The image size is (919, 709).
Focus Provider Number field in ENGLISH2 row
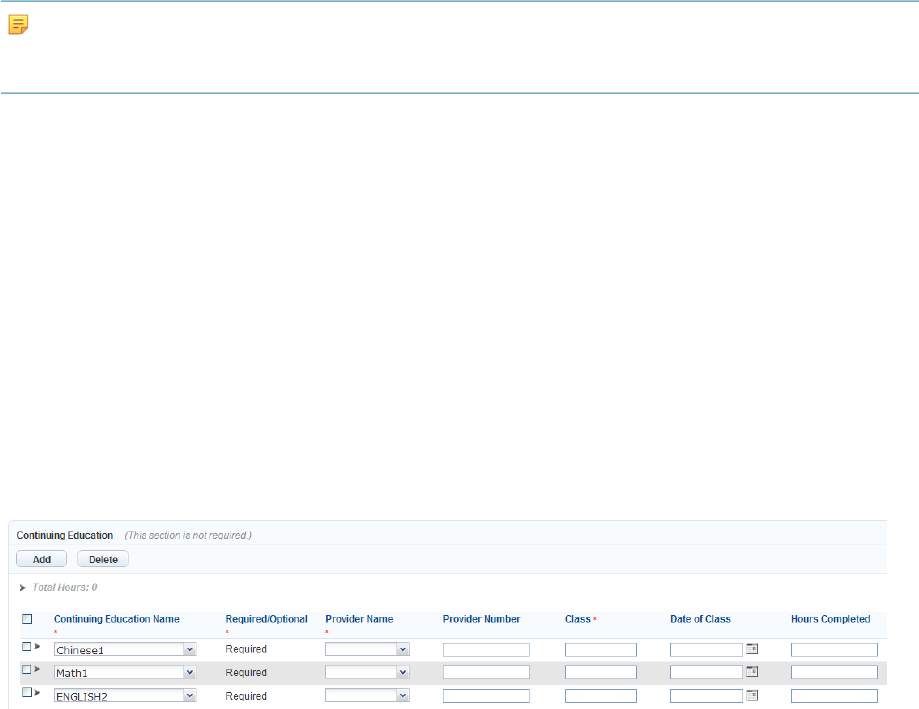[486, 696]
